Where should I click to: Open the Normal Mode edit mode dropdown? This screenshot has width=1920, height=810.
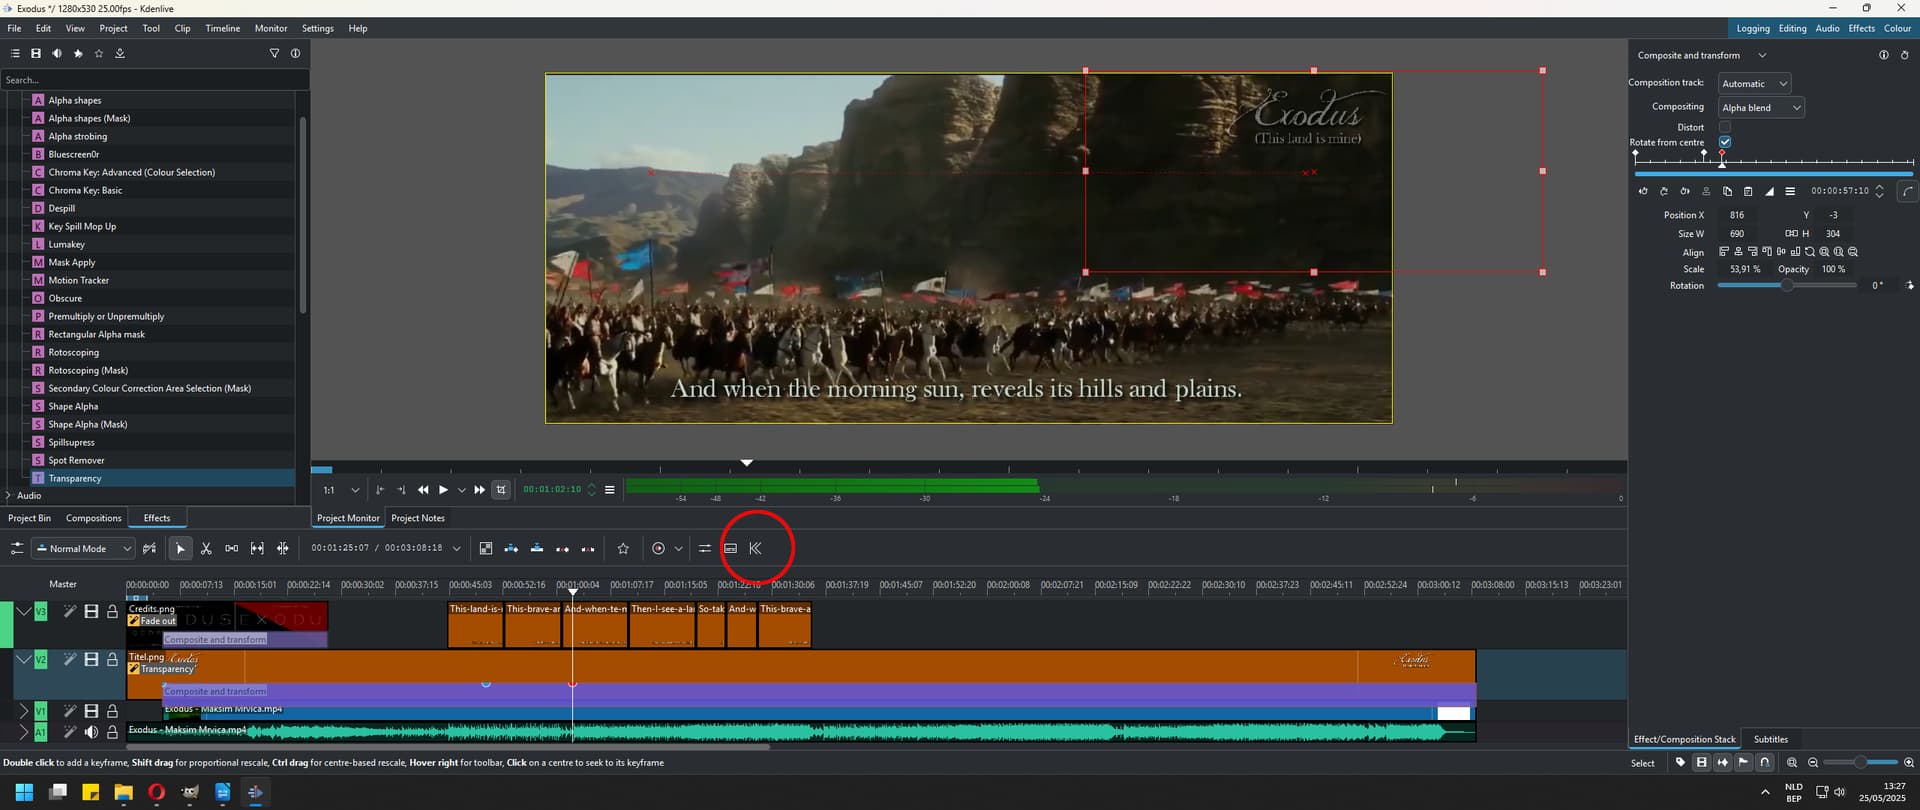pos(83,548)
